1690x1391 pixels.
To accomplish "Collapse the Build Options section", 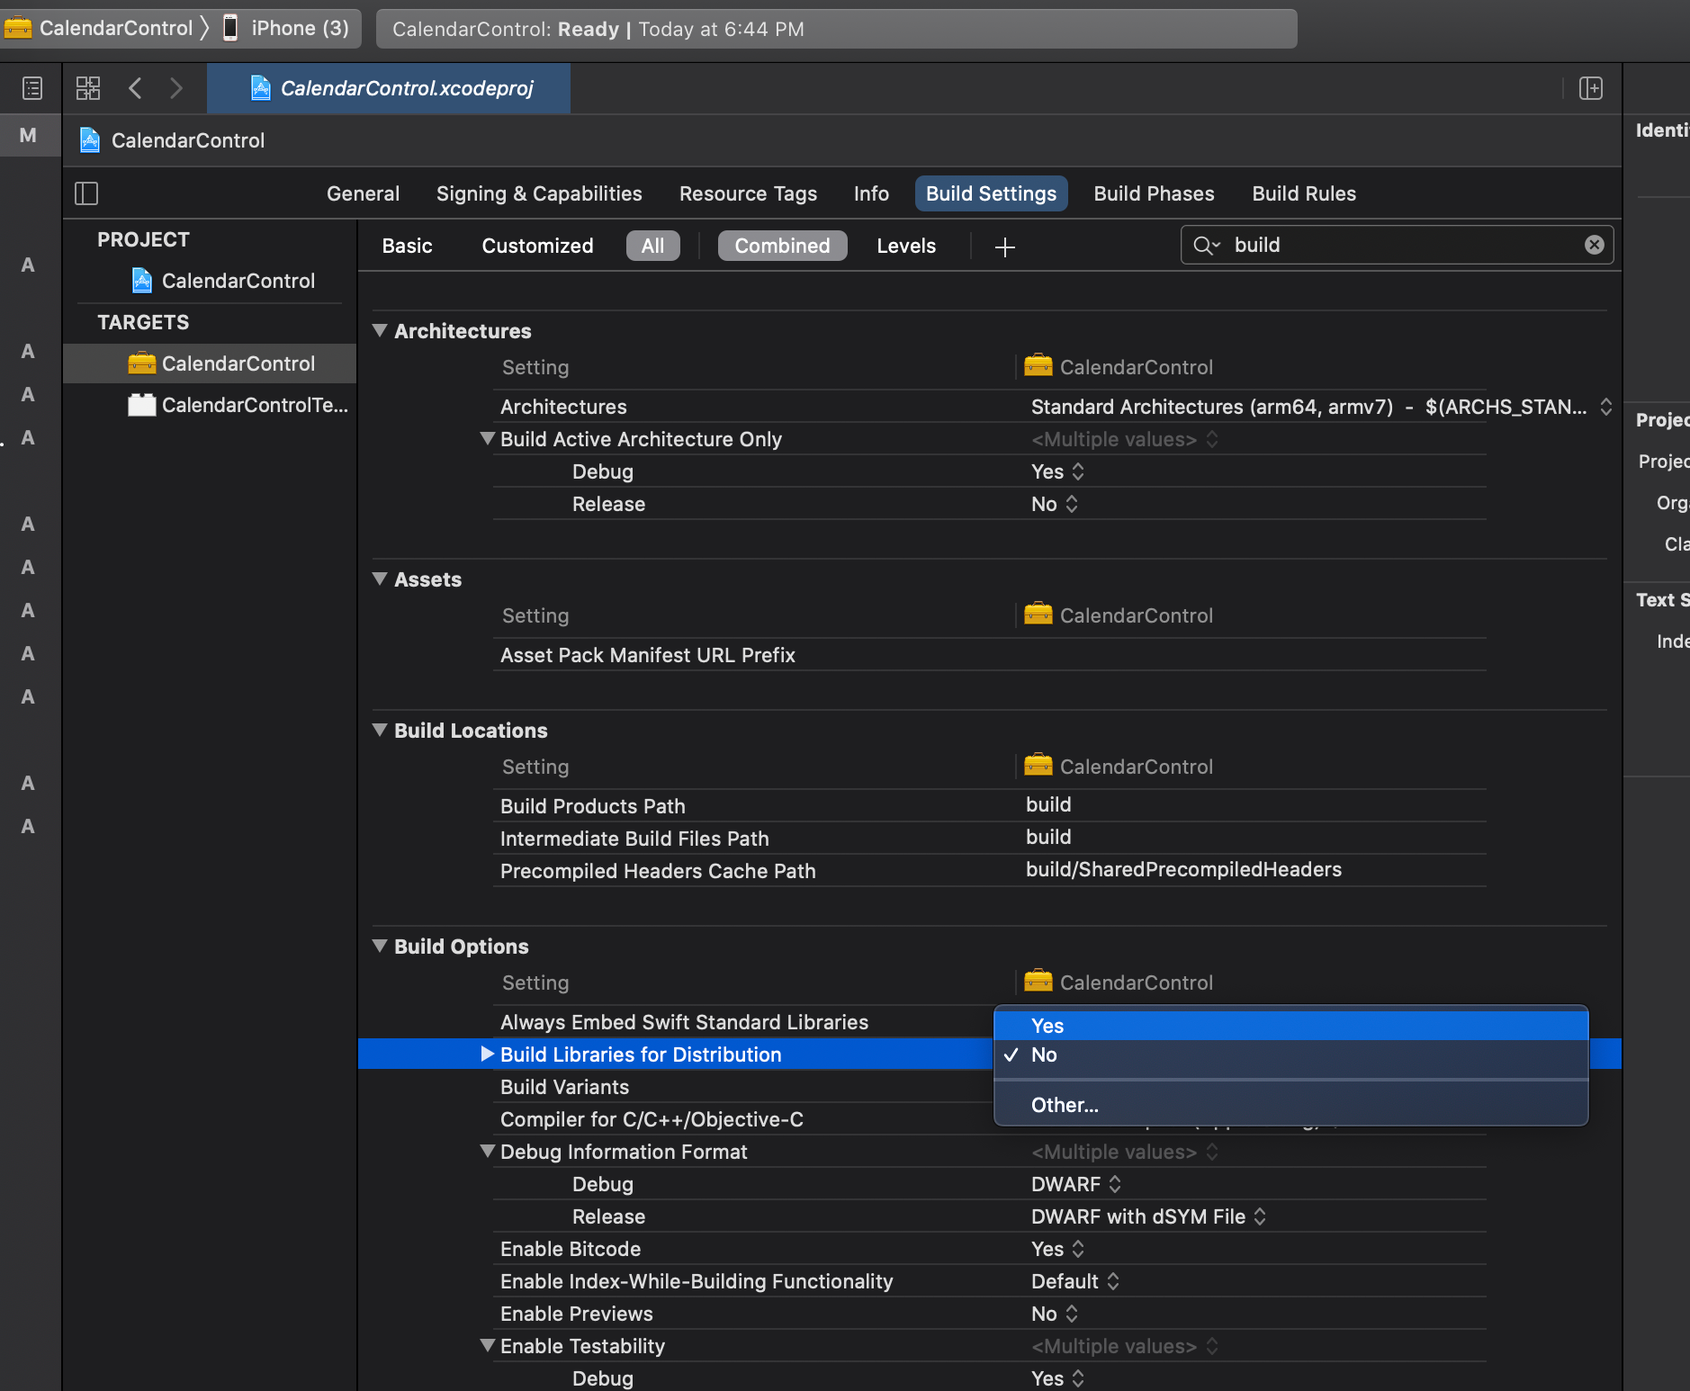I will click(380, 946).
